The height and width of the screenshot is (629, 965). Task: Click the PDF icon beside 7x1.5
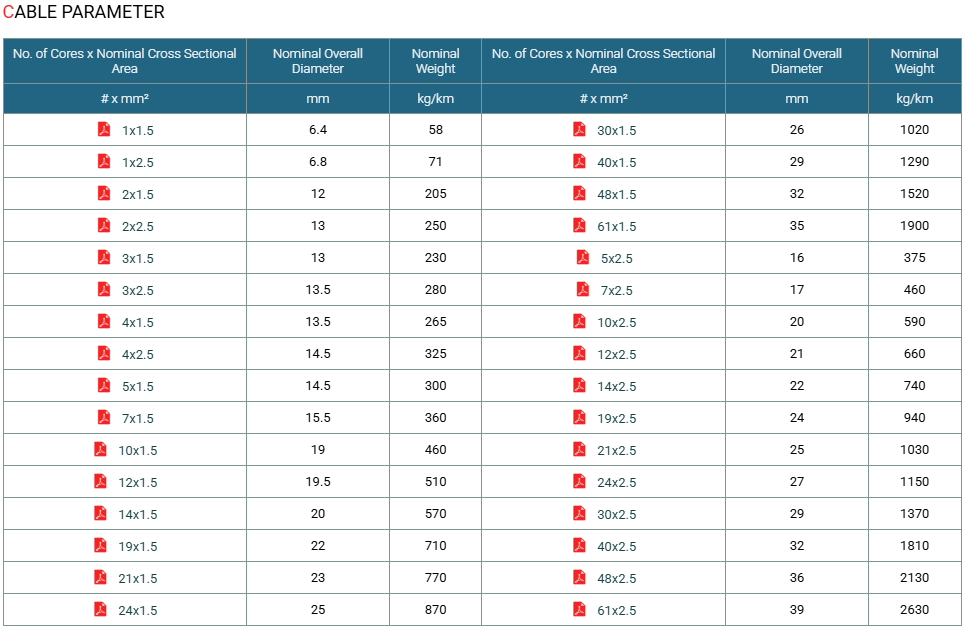104,417
